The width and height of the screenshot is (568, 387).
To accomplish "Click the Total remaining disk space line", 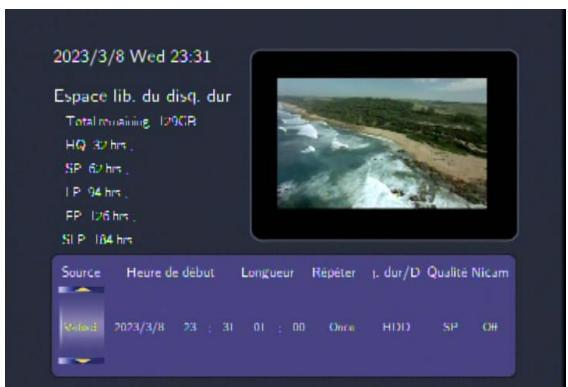I will coord(131,121).
